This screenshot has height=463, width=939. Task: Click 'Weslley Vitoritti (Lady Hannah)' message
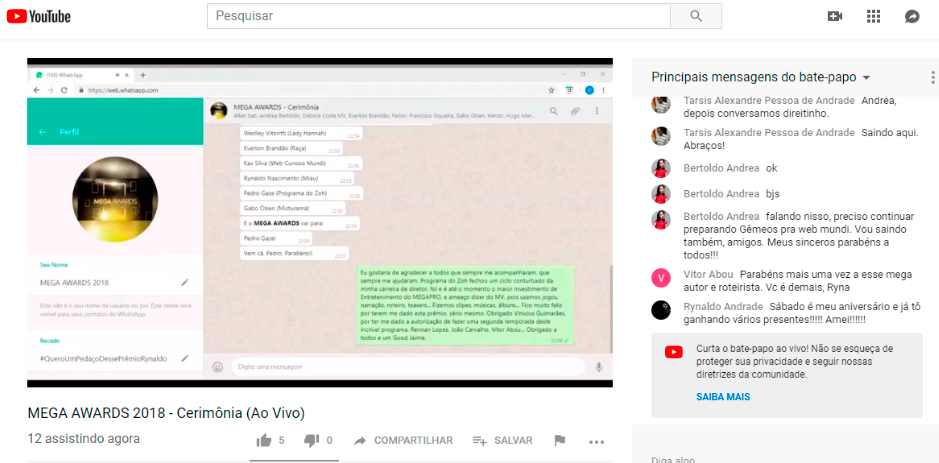tap(301, 134)
